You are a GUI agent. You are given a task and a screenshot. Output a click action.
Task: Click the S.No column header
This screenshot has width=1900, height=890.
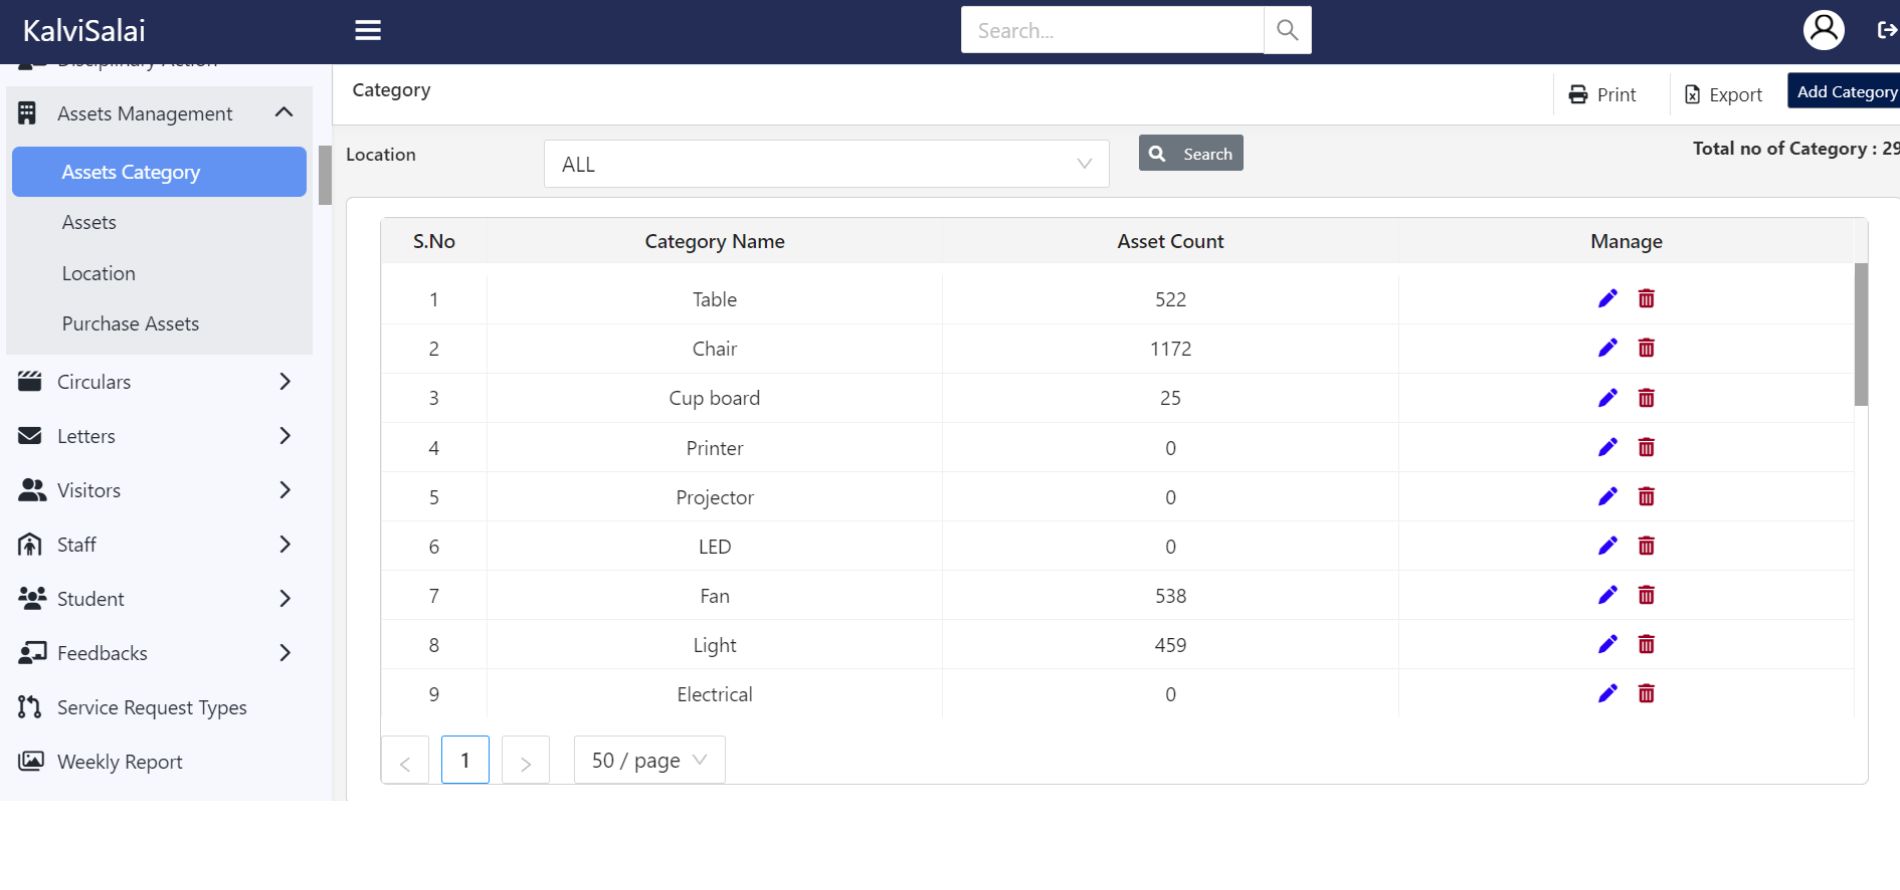click(434, 241)
